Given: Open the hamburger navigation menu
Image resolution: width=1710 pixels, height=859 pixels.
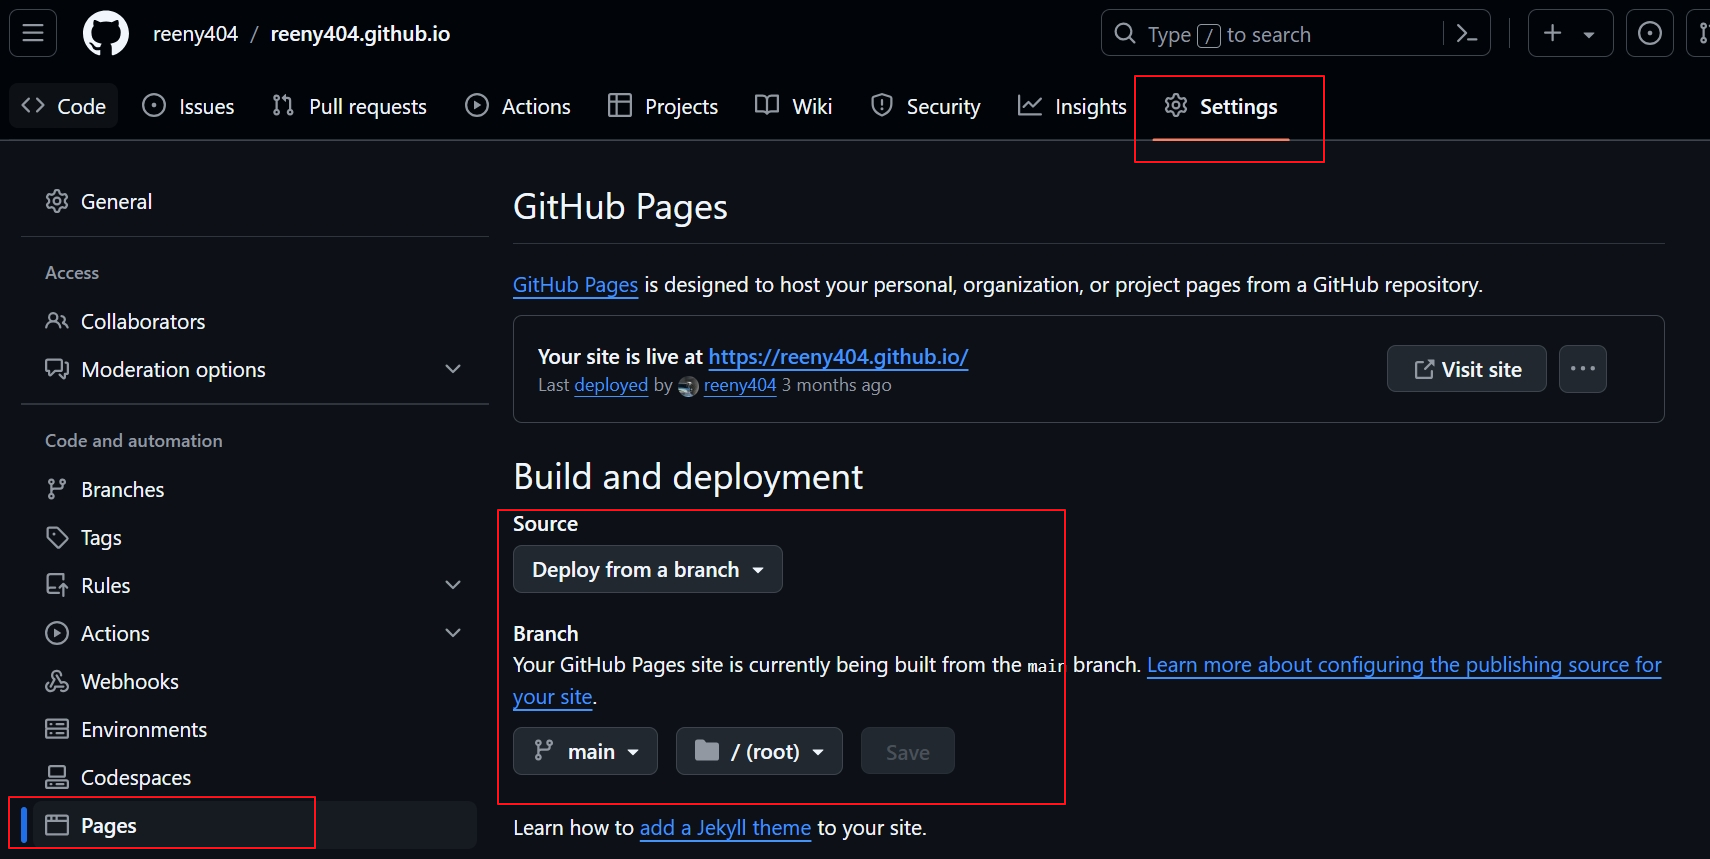Looking at the screenshot, I should click(33, 33).
